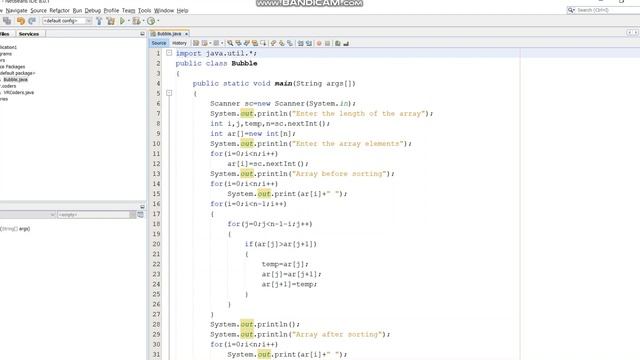The image size is (640, 360).
Task: Close the Bubble.java editor tab
Action: click(187, 34)
